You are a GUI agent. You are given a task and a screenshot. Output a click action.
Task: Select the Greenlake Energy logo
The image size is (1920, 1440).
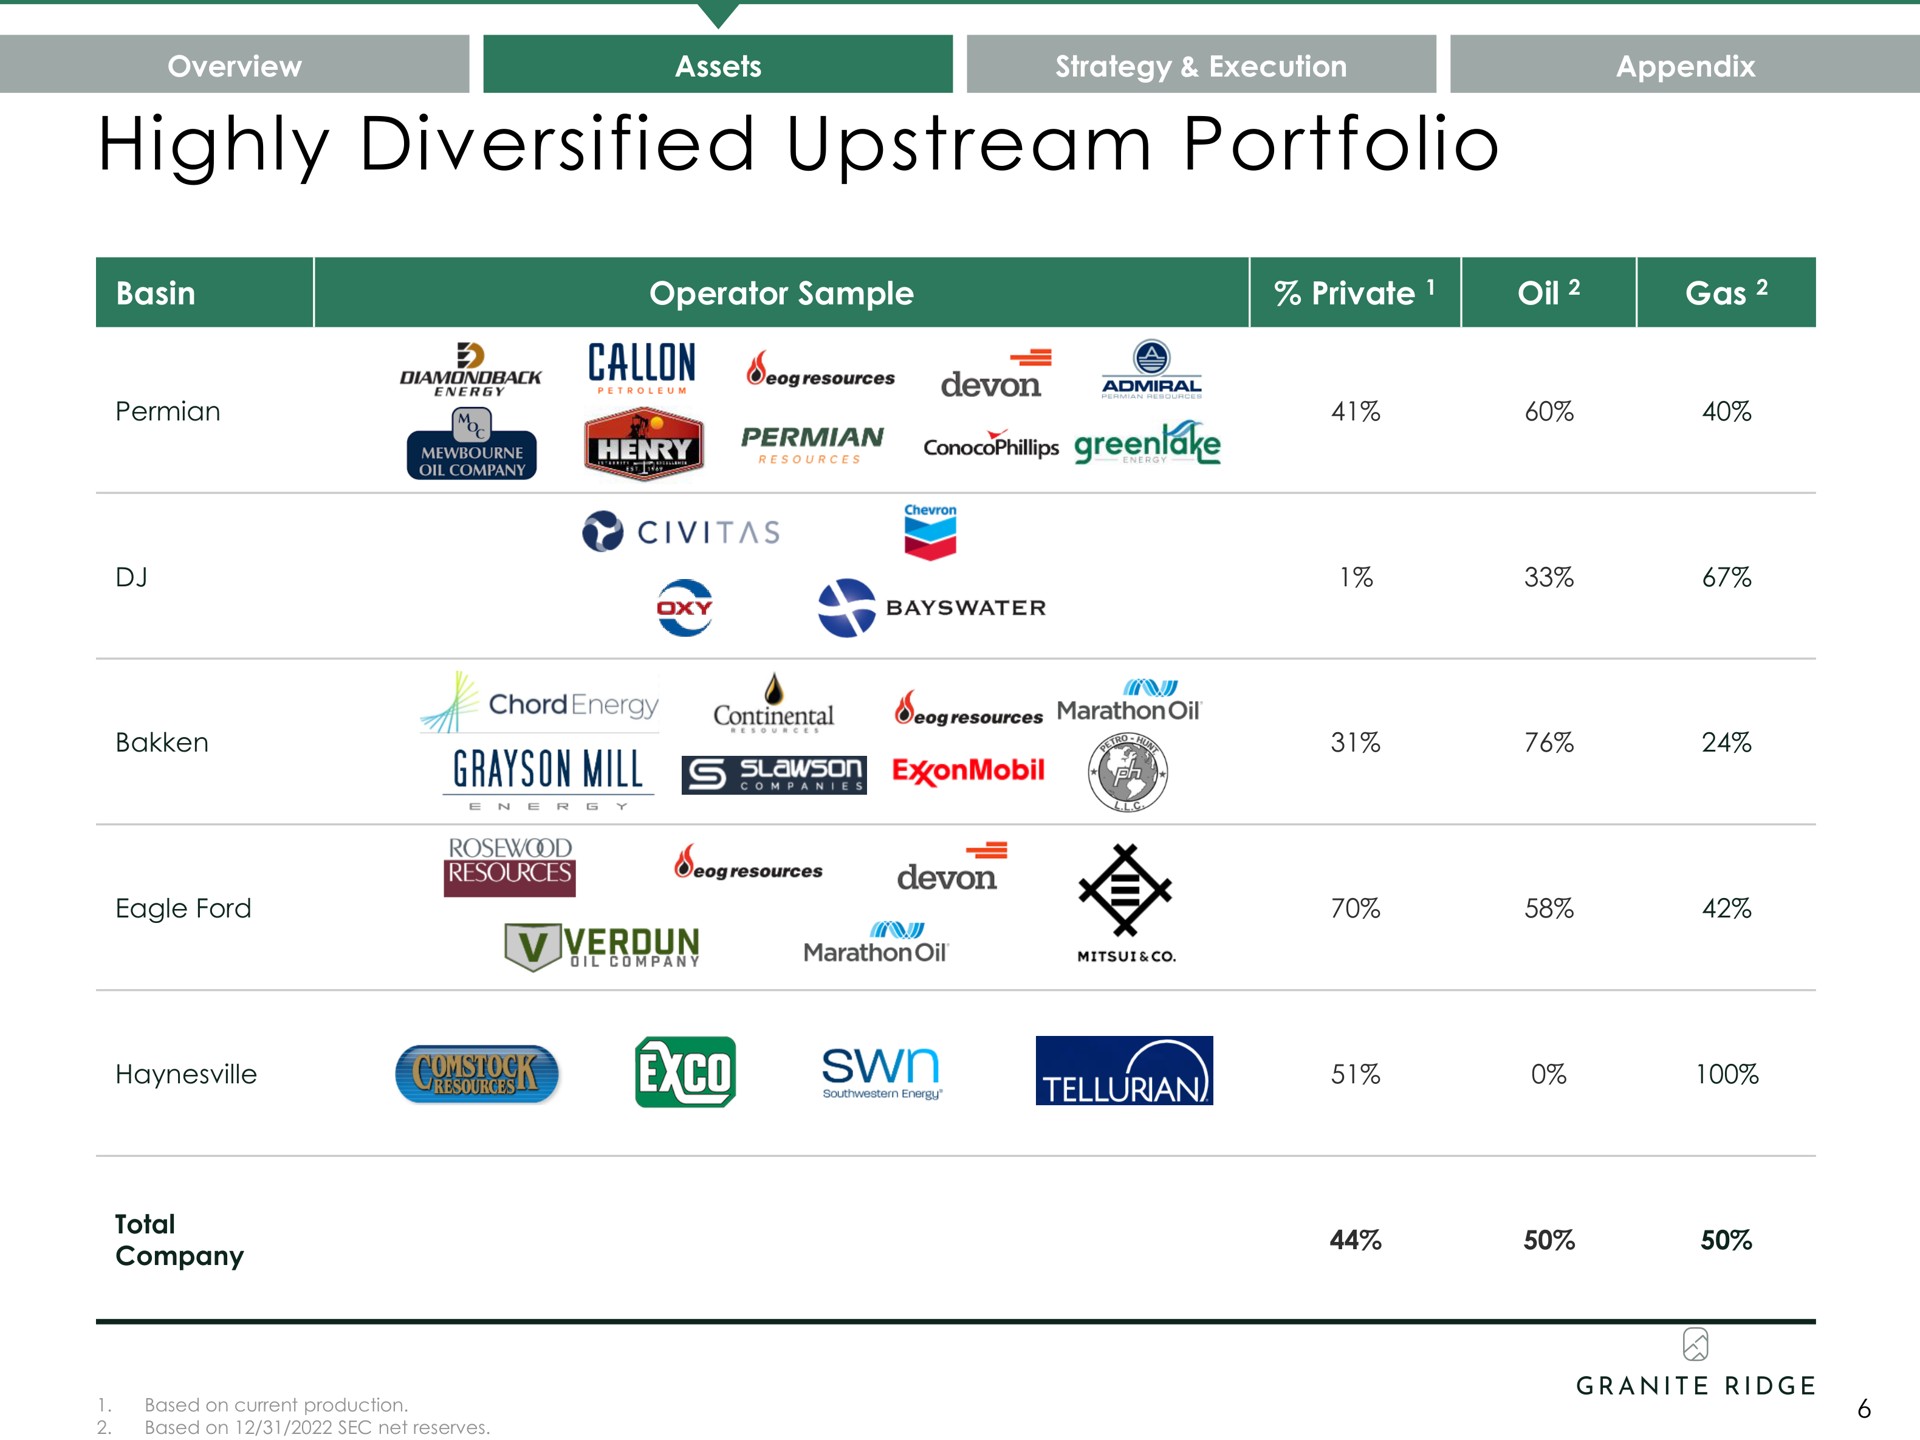(x=1147, y=443)
